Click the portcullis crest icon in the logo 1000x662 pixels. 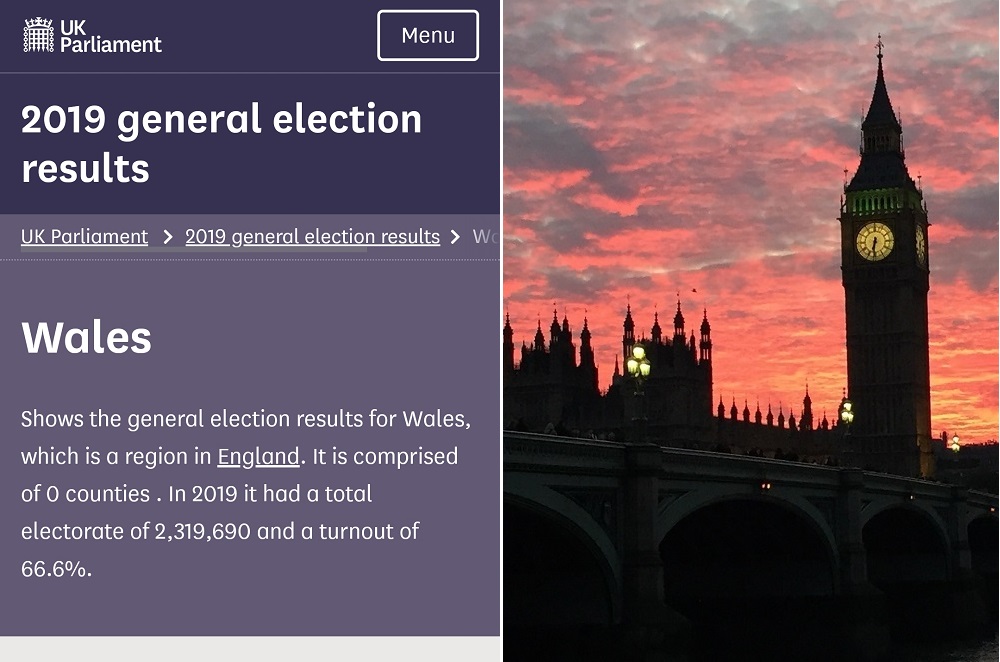pyautogui.click(x=38, y=35)
